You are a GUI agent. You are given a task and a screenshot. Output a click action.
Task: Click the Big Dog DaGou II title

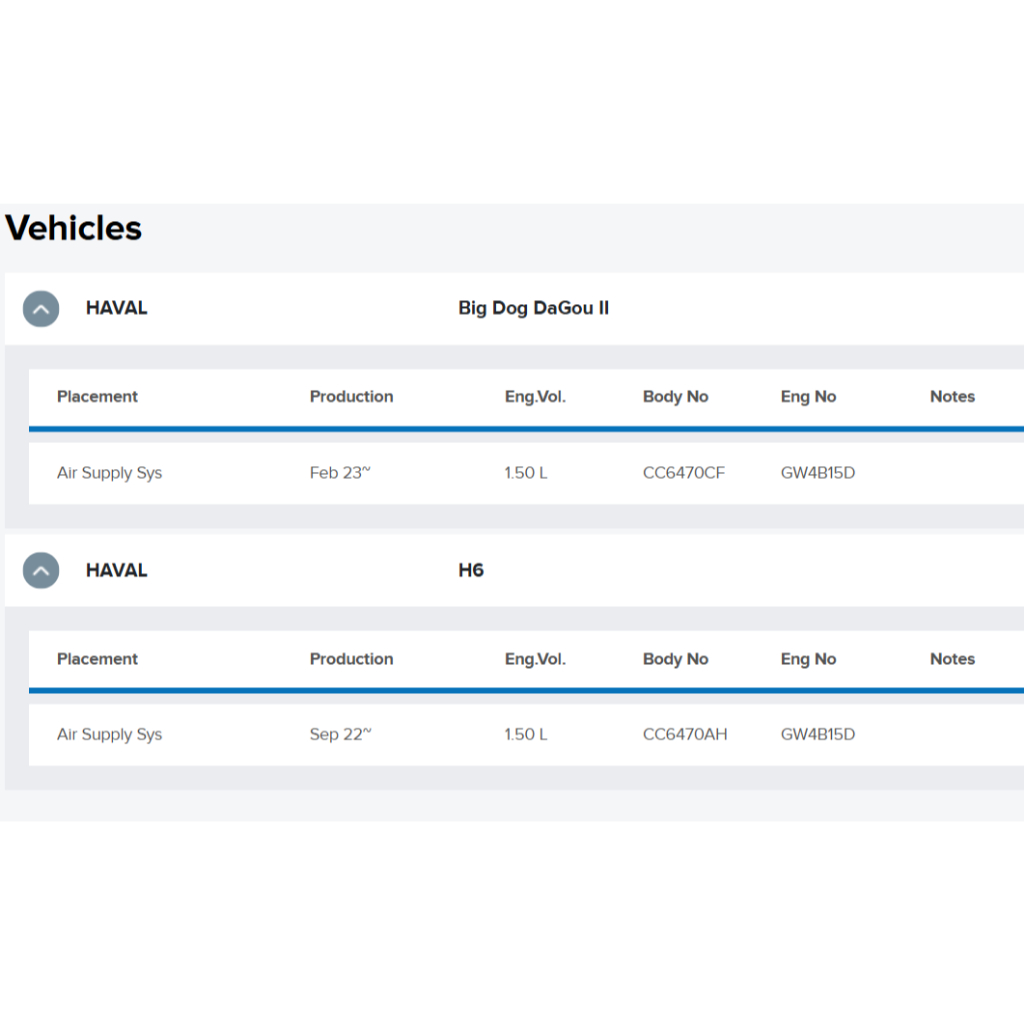(x=533, y=308)
